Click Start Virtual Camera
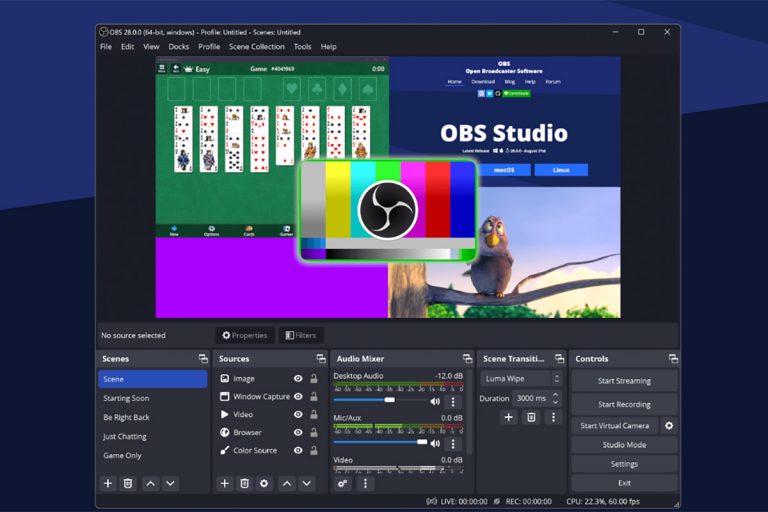This screenshot has height=512, width=768. click(x=615, y=426)
